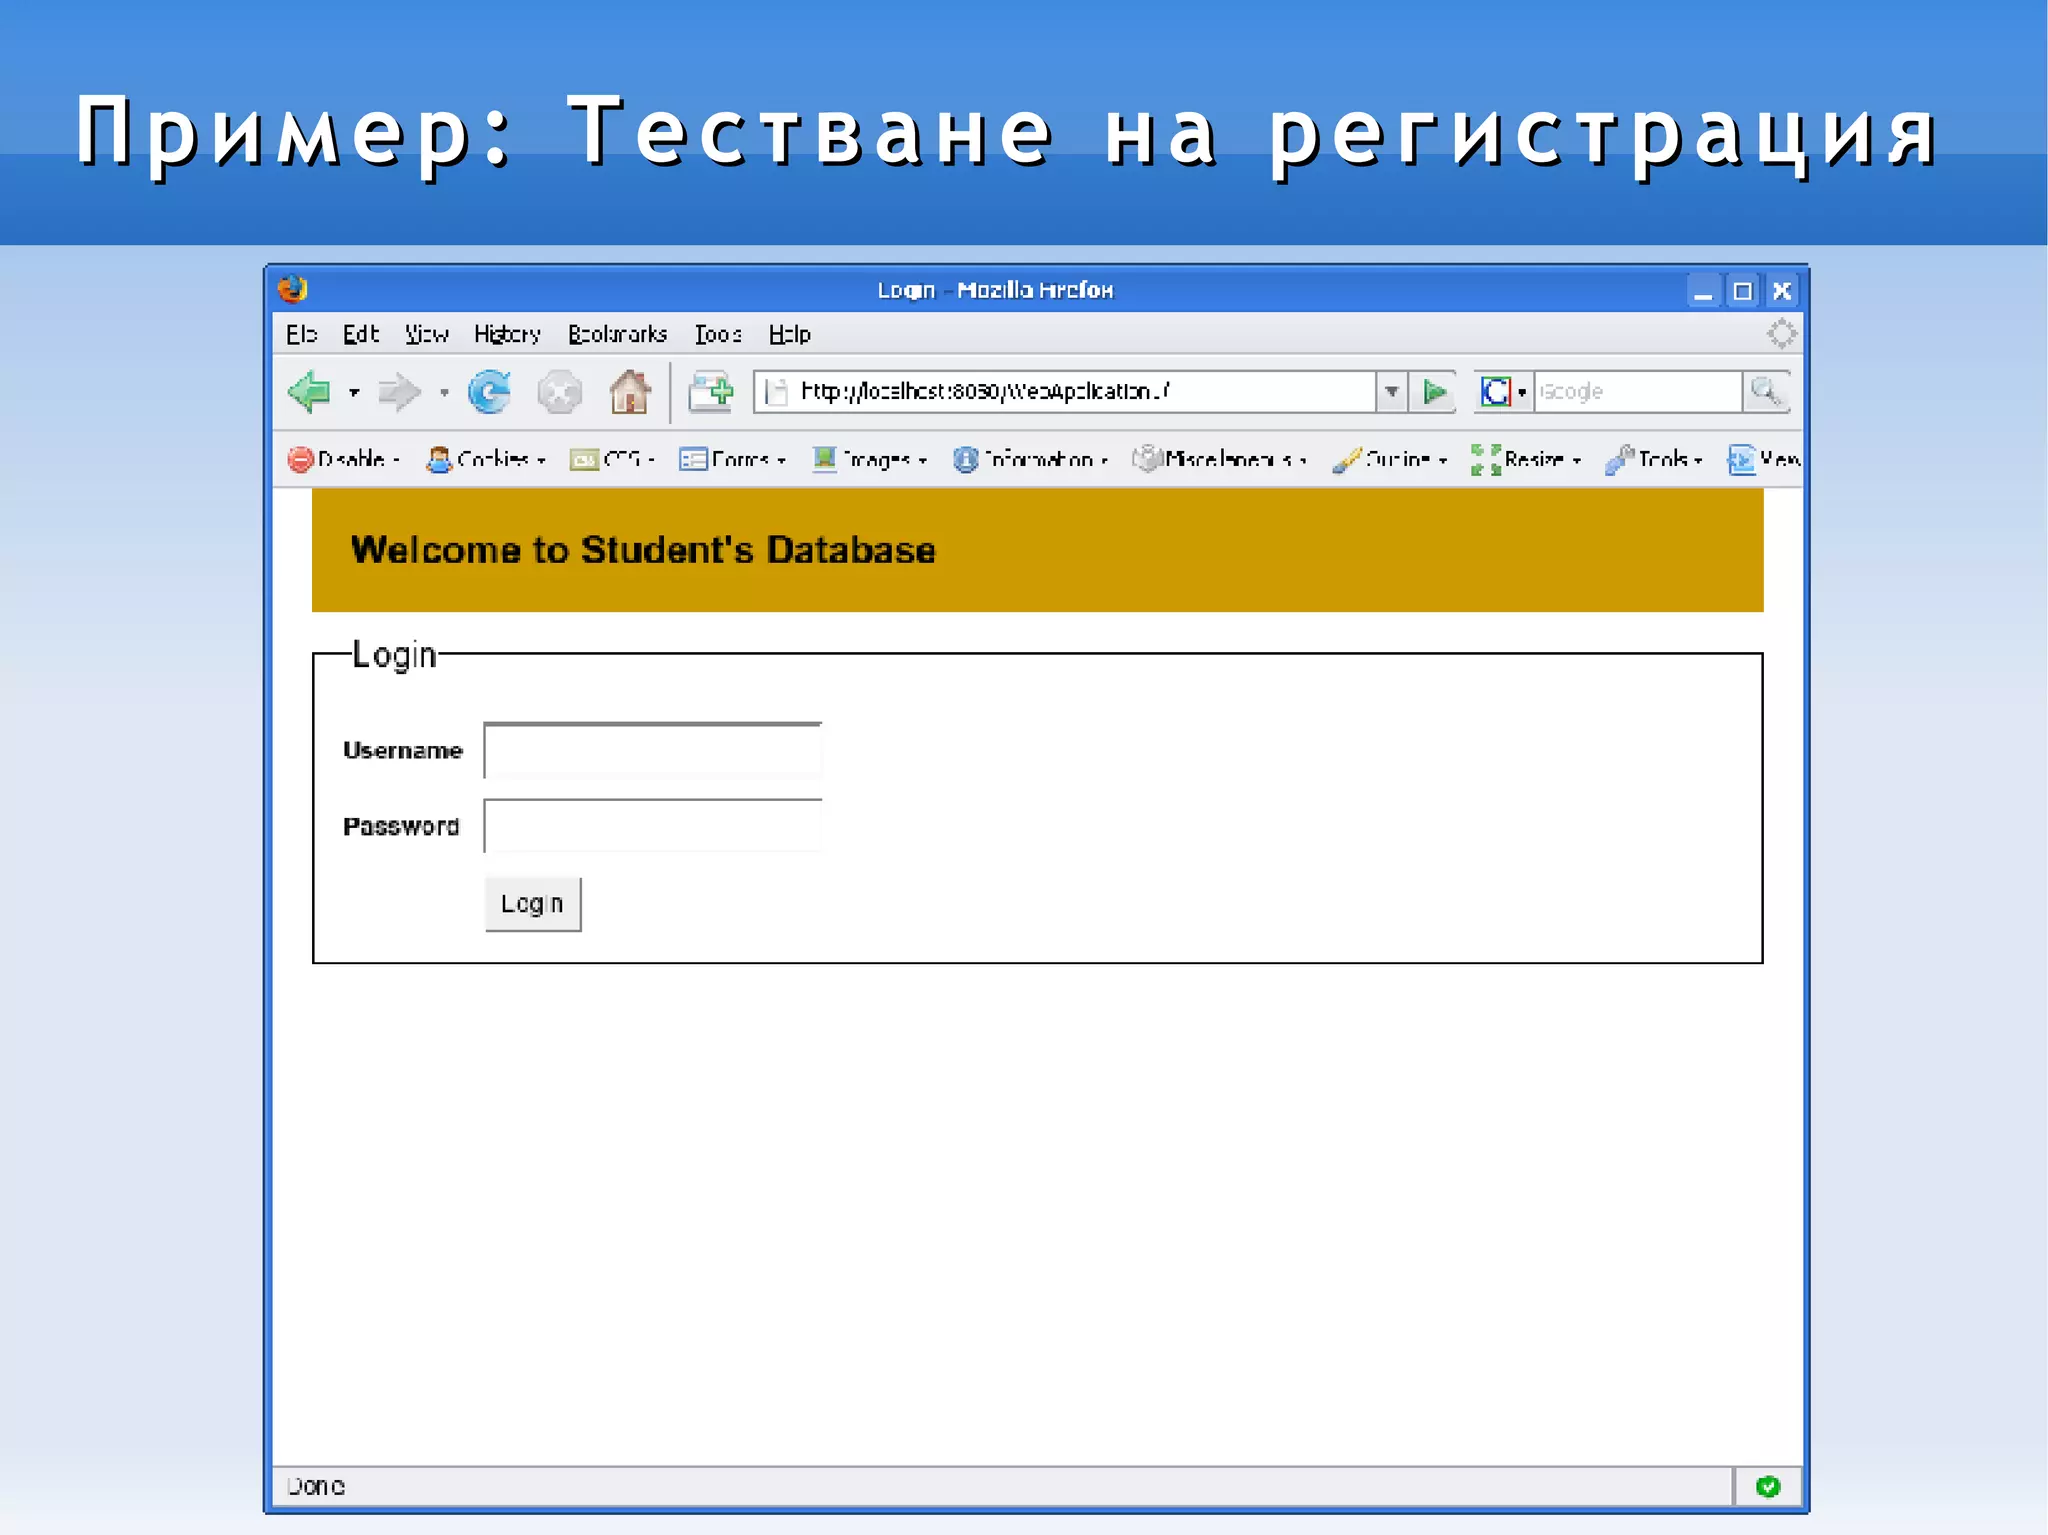The height and width of the screenshot is (1535, 2048).
Task: Click the page icon in the address bar
Action: click(777, 392)
